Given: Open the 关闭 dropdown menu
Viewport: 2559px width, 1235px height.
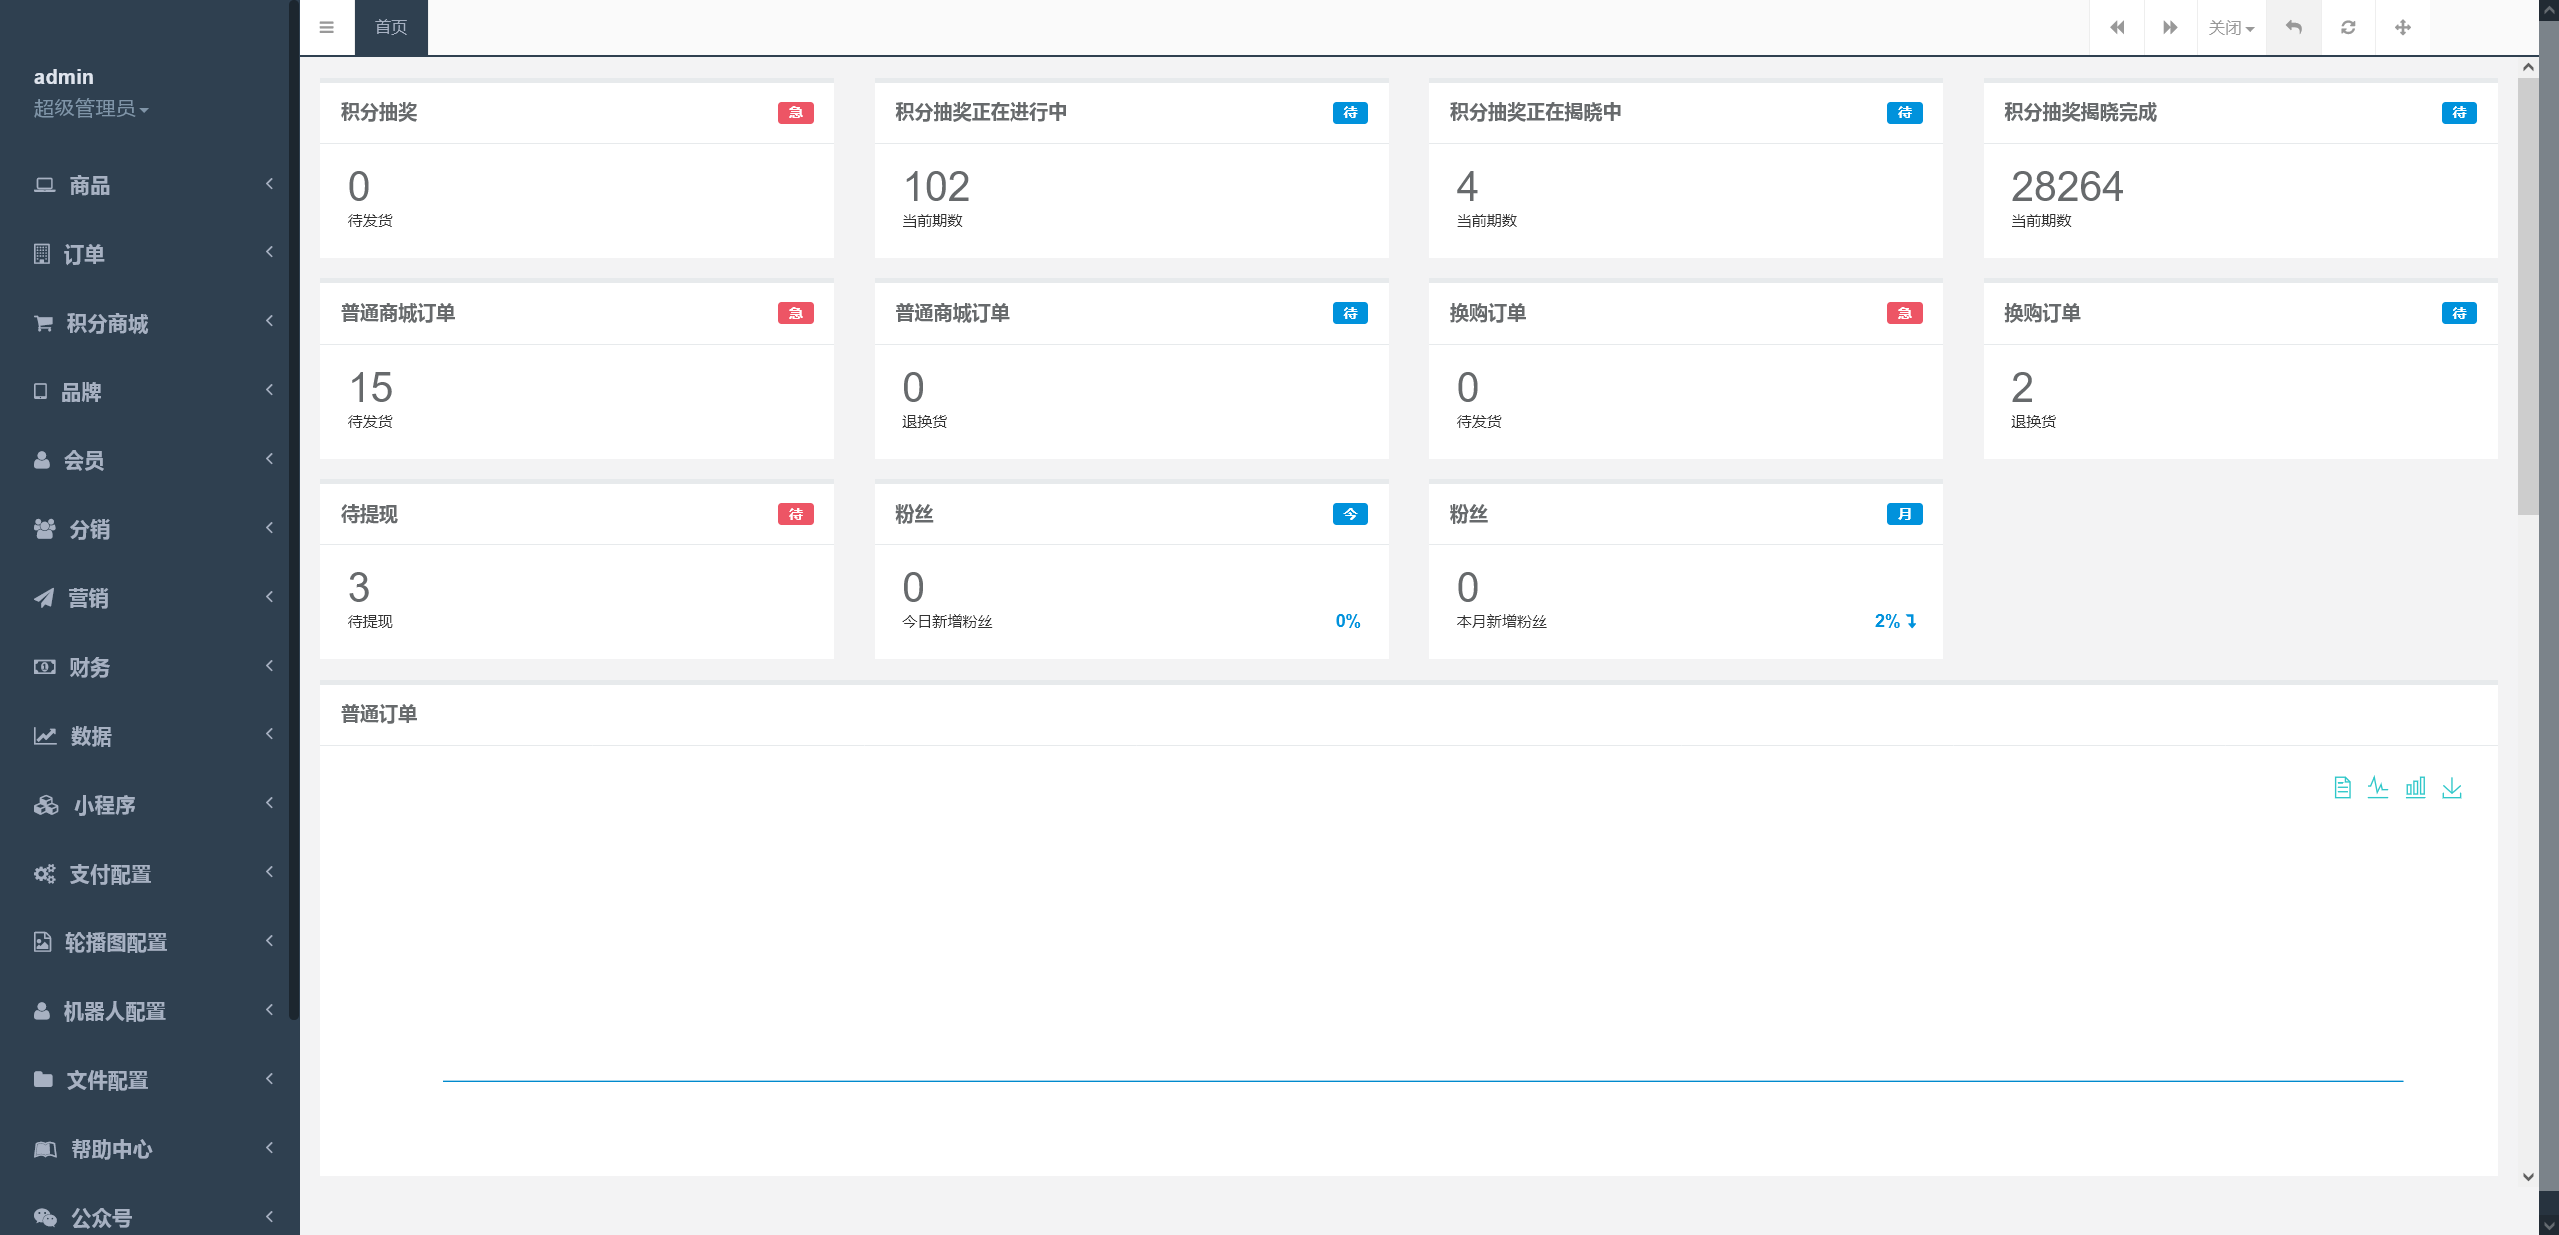Looking at the screenshot, I should [x=2230, y=27].
